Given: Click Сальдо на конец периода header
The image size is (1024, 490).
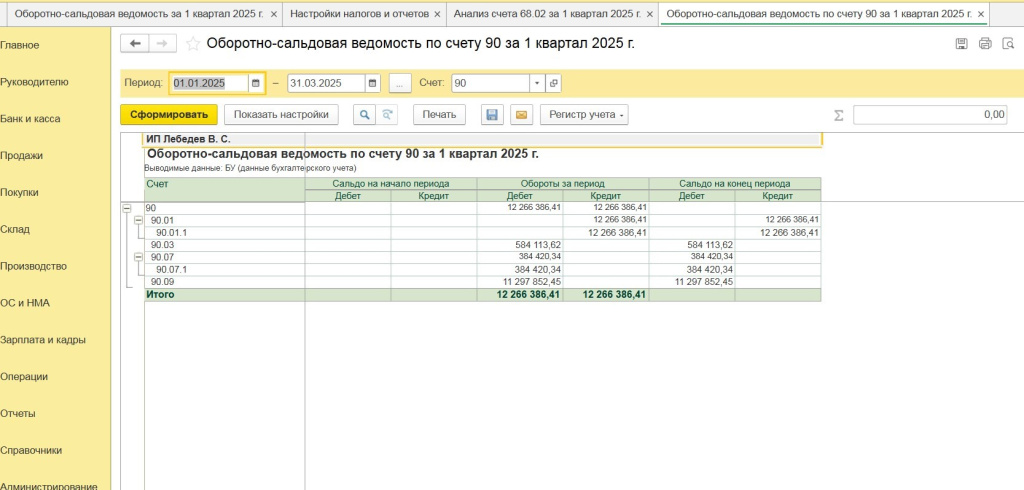Looking at the screenshot, I should tap(735, 184).
